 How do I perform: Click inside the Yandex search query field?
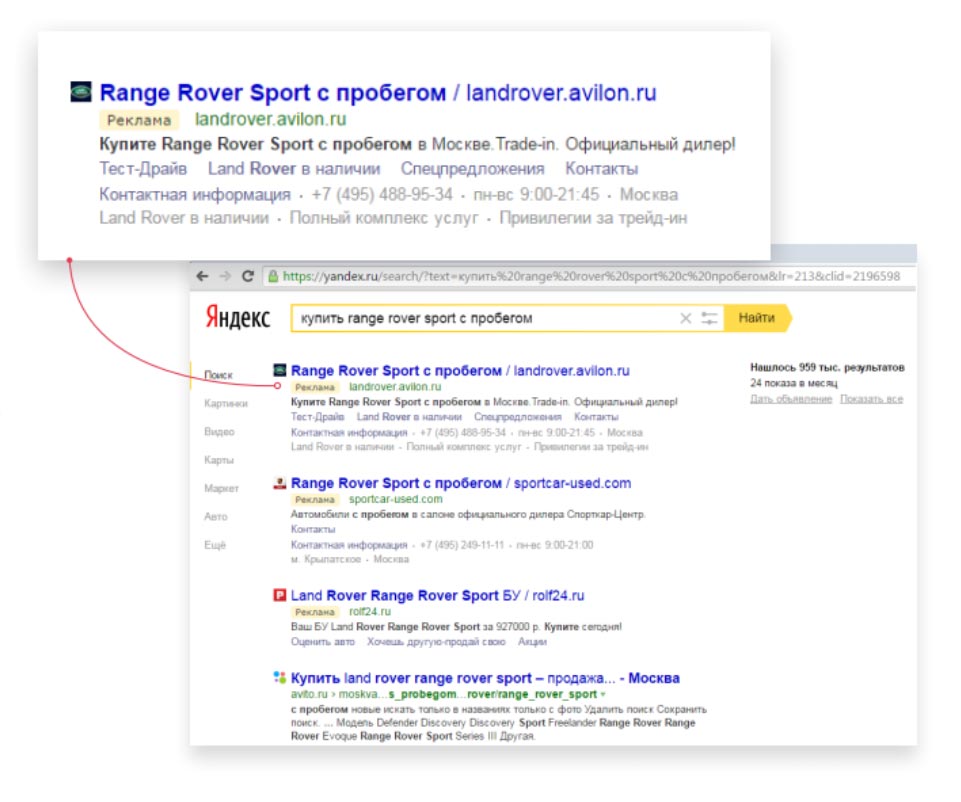480,318
